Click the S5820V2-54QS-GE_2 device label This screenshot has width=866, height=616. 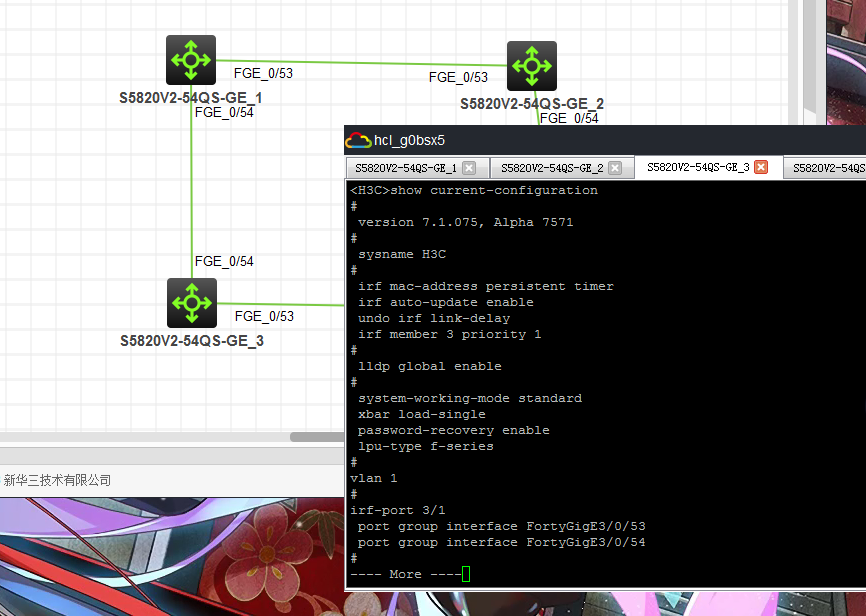coord(532,104)
